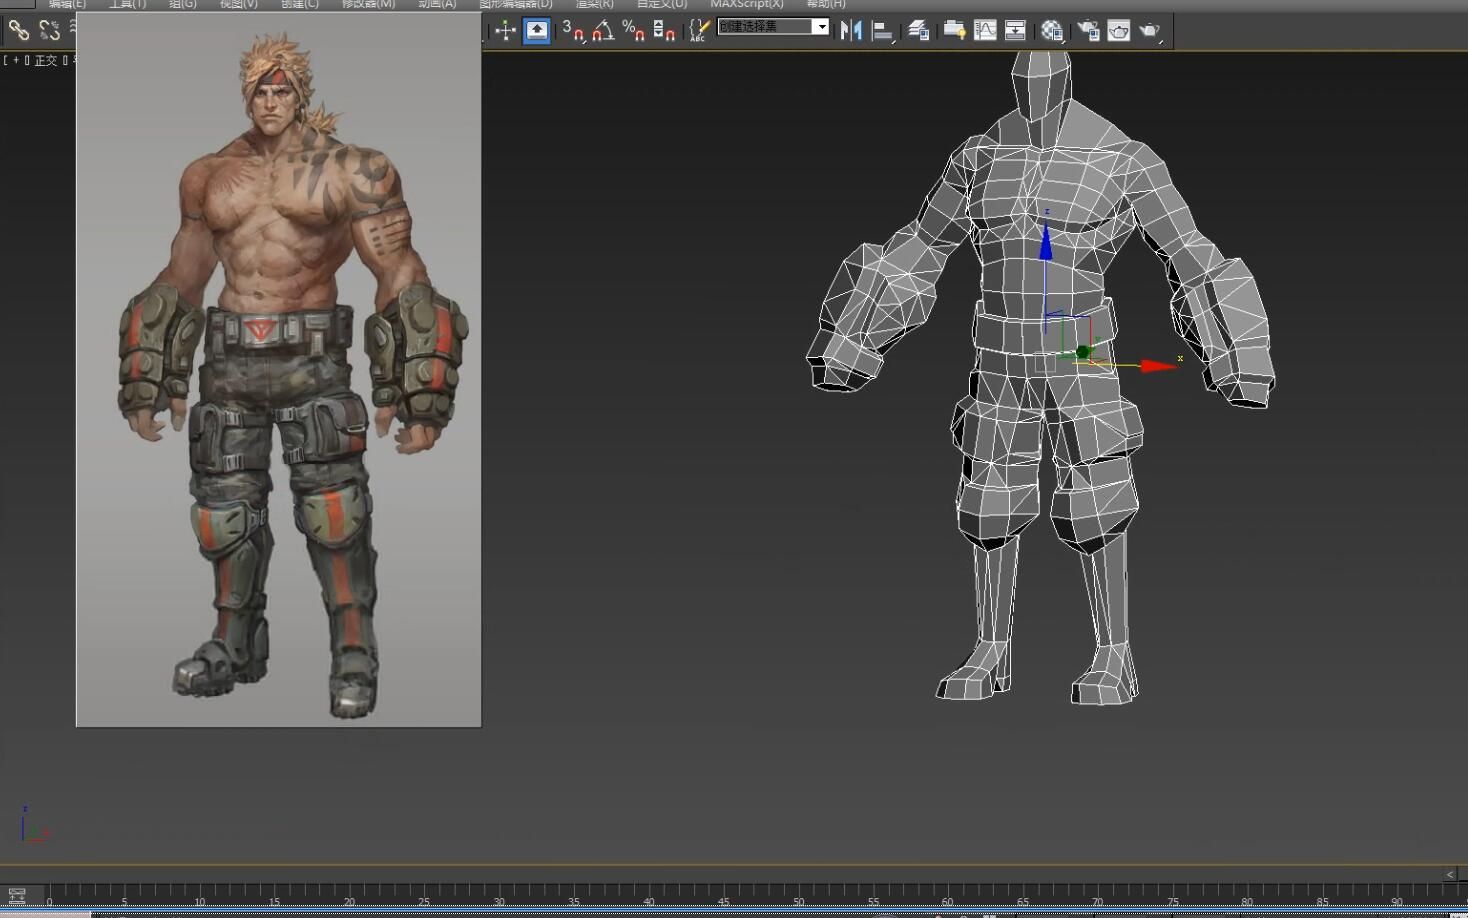Click the Use Pivot Point Center icon

tap(505, 31)
